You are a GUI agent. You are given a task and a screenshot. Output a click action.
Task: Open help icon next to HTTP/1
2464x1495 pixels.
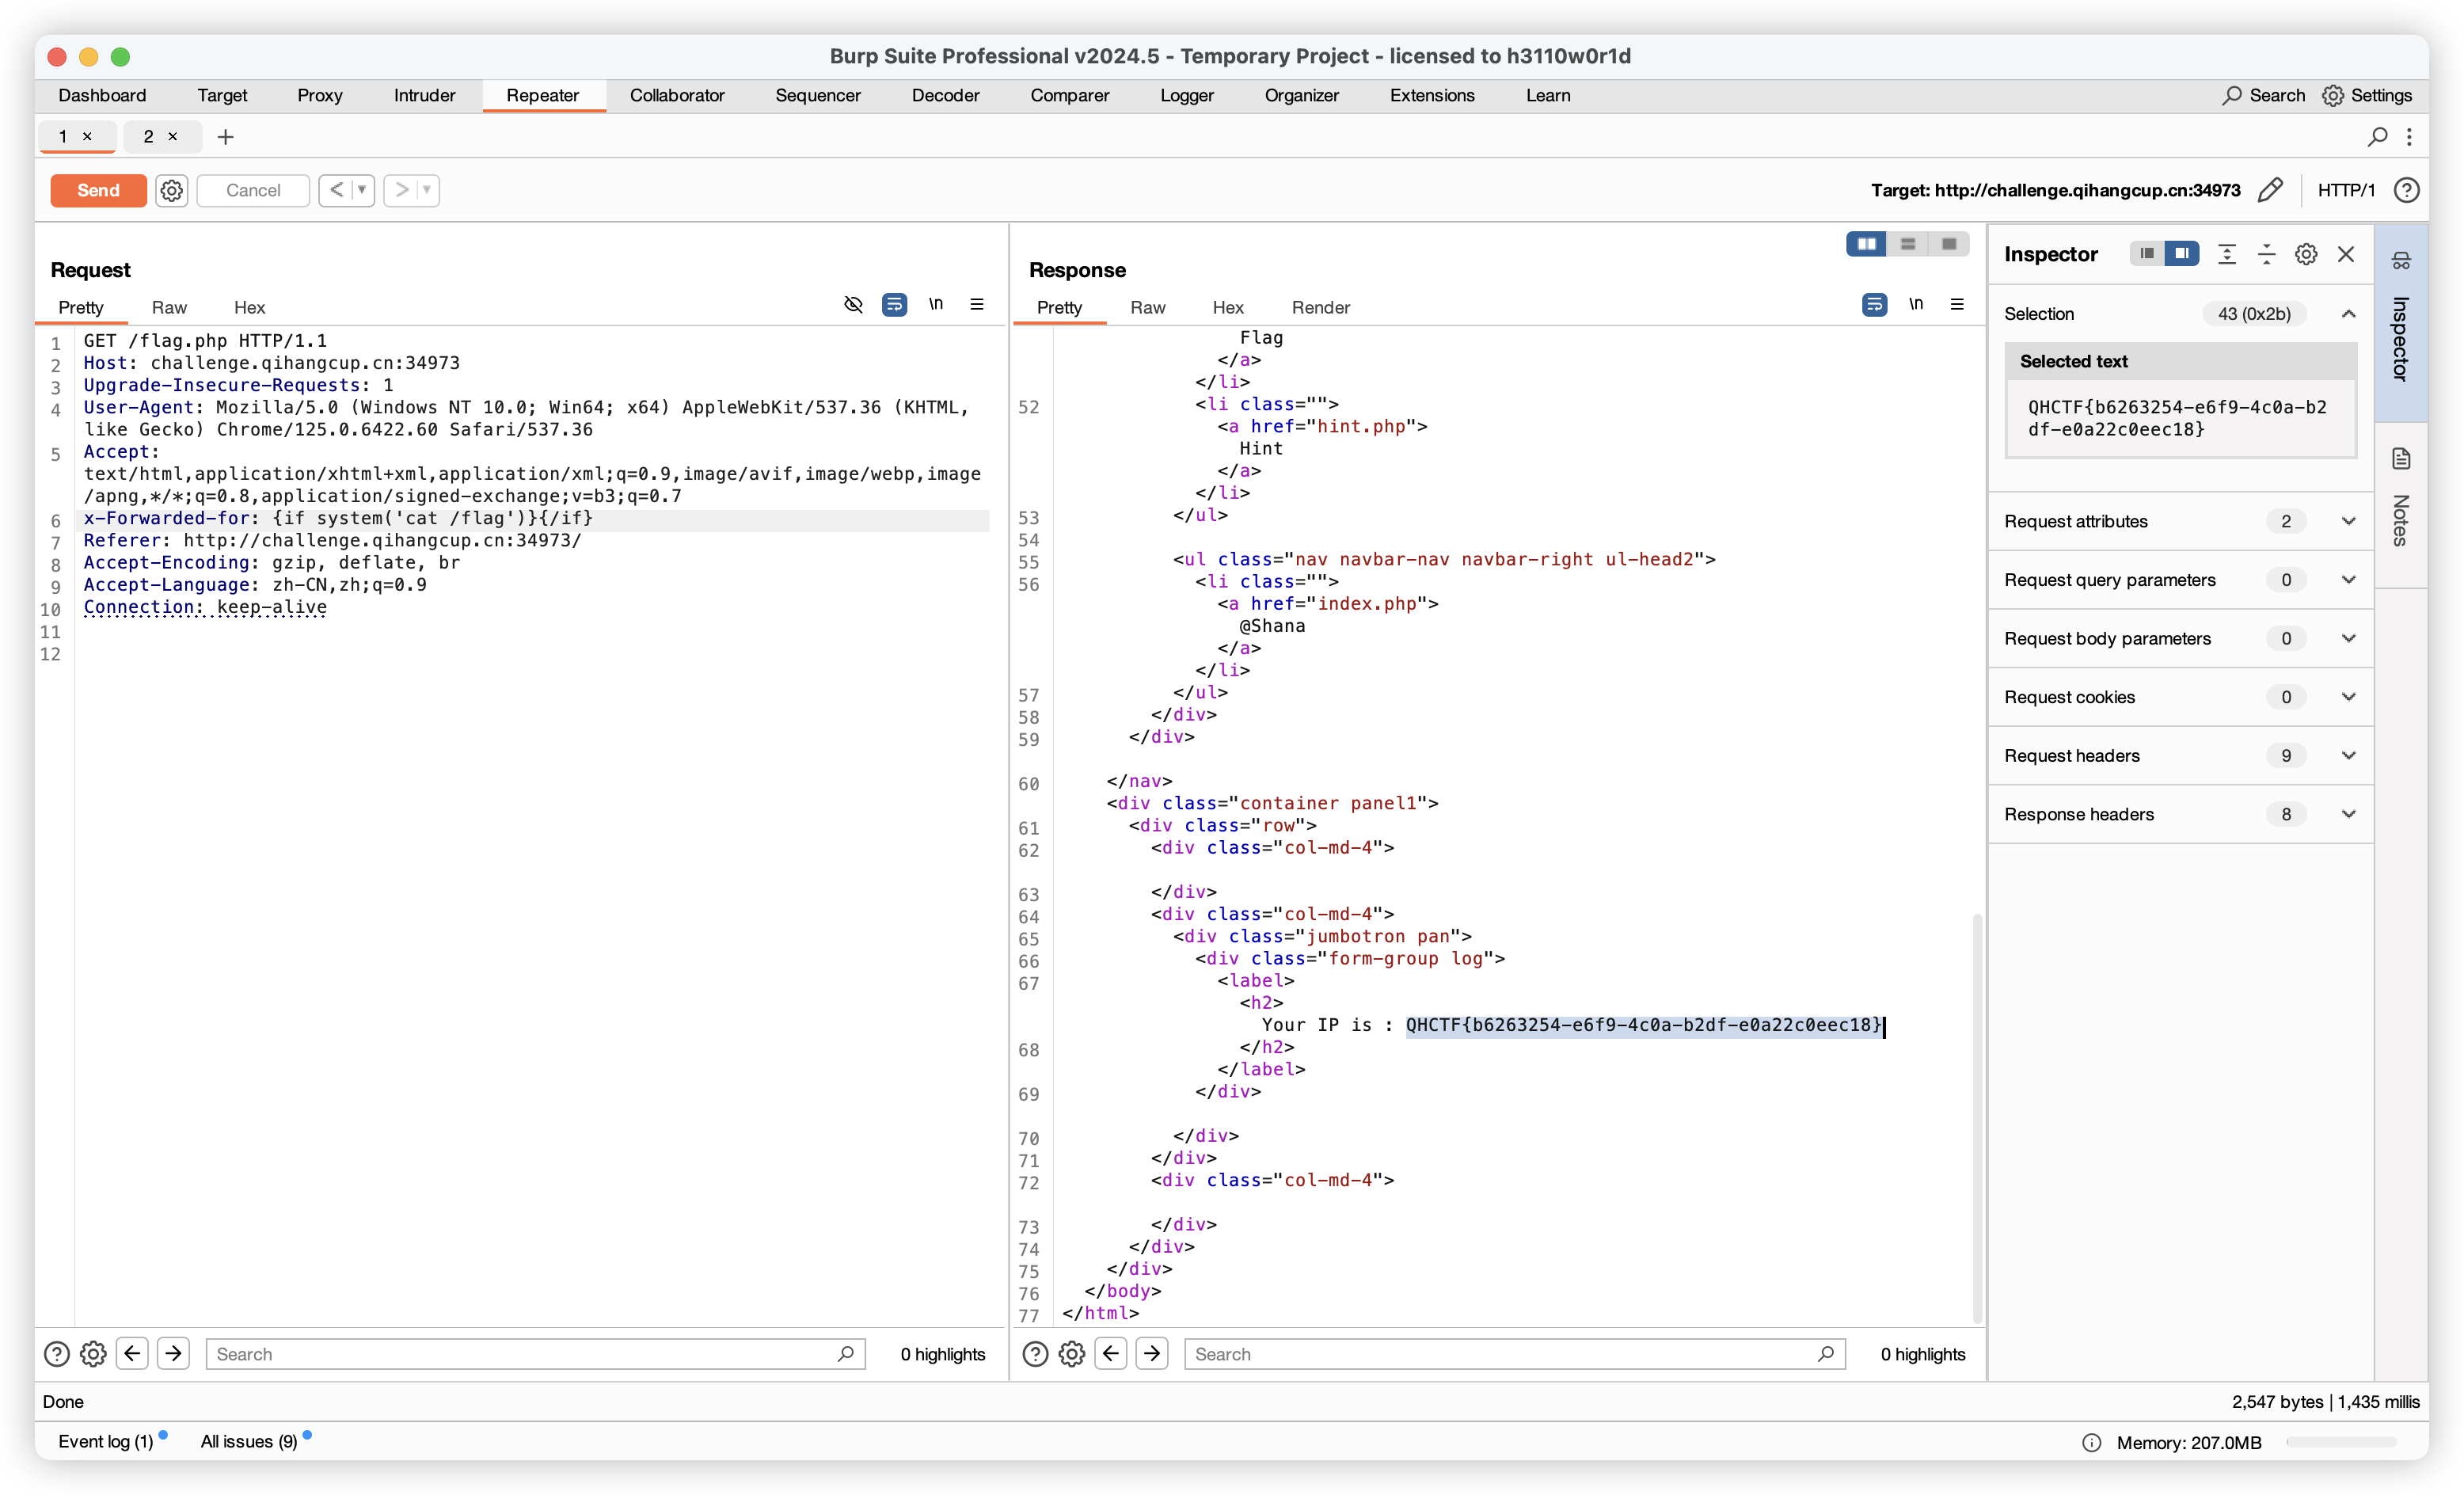(x=2407, y=190)
